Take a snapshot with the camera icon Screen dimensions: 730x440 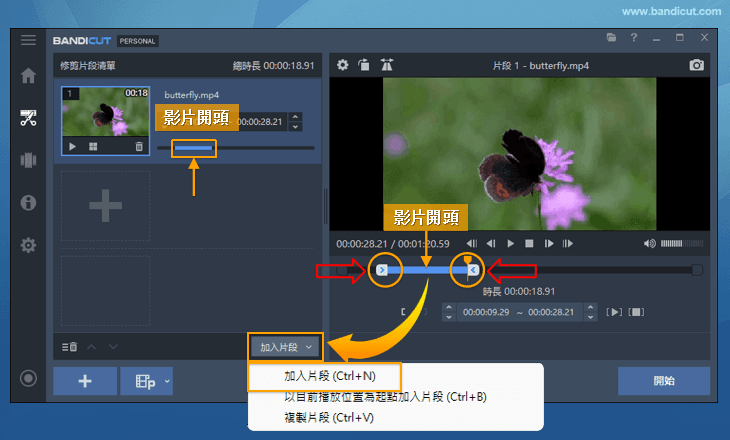click(696, 65)
